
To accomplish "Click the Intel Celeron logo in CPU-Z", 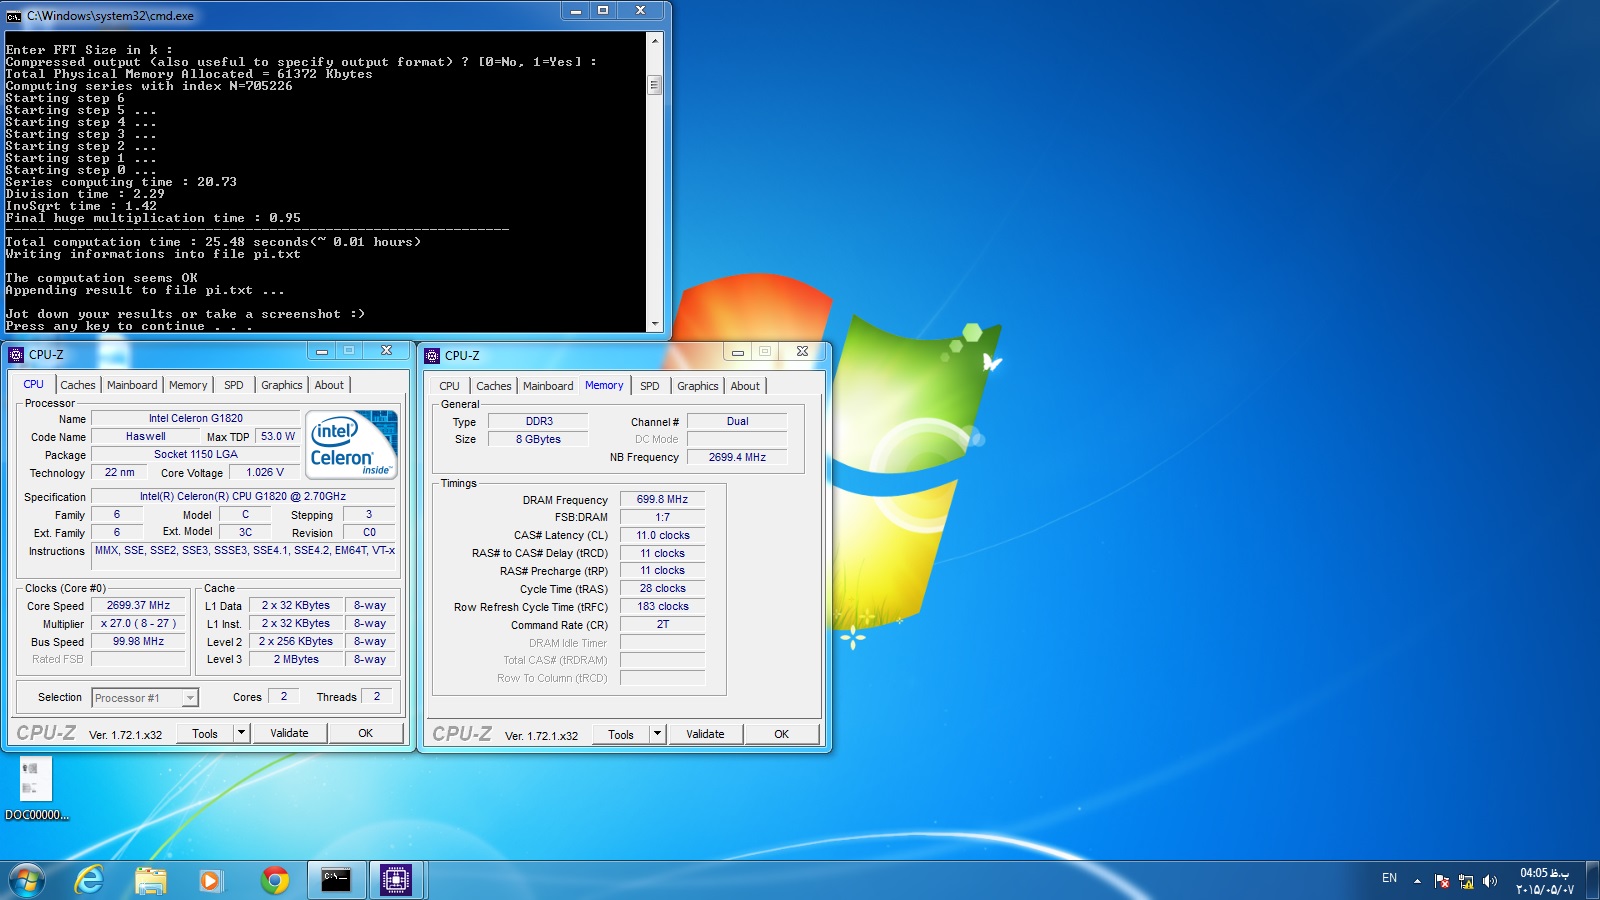I will pyautogui.click(x=351, y=445).
